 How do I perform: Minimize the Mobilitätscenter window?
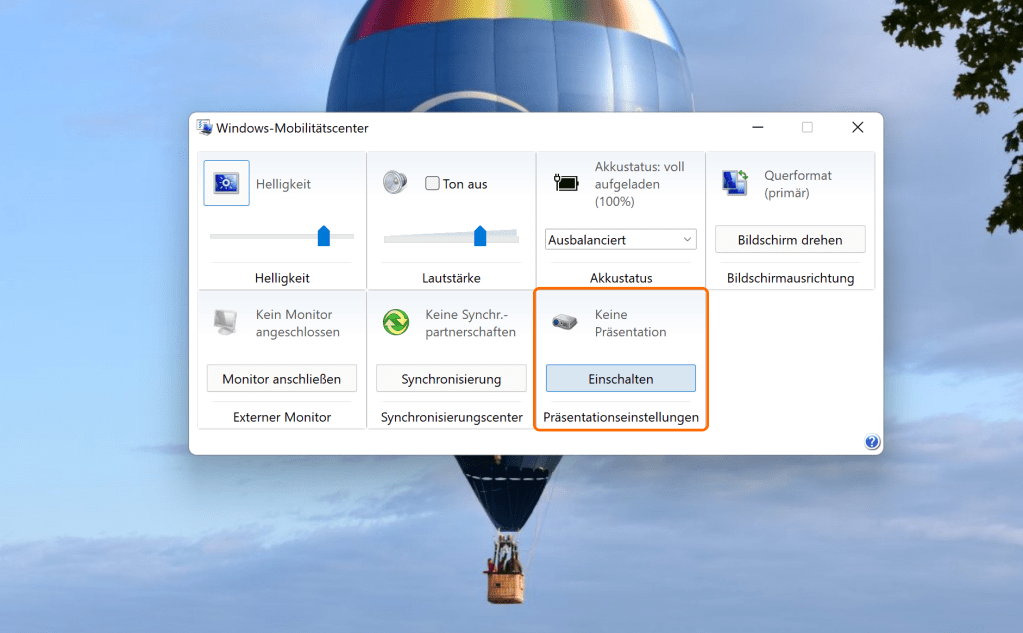758,128
